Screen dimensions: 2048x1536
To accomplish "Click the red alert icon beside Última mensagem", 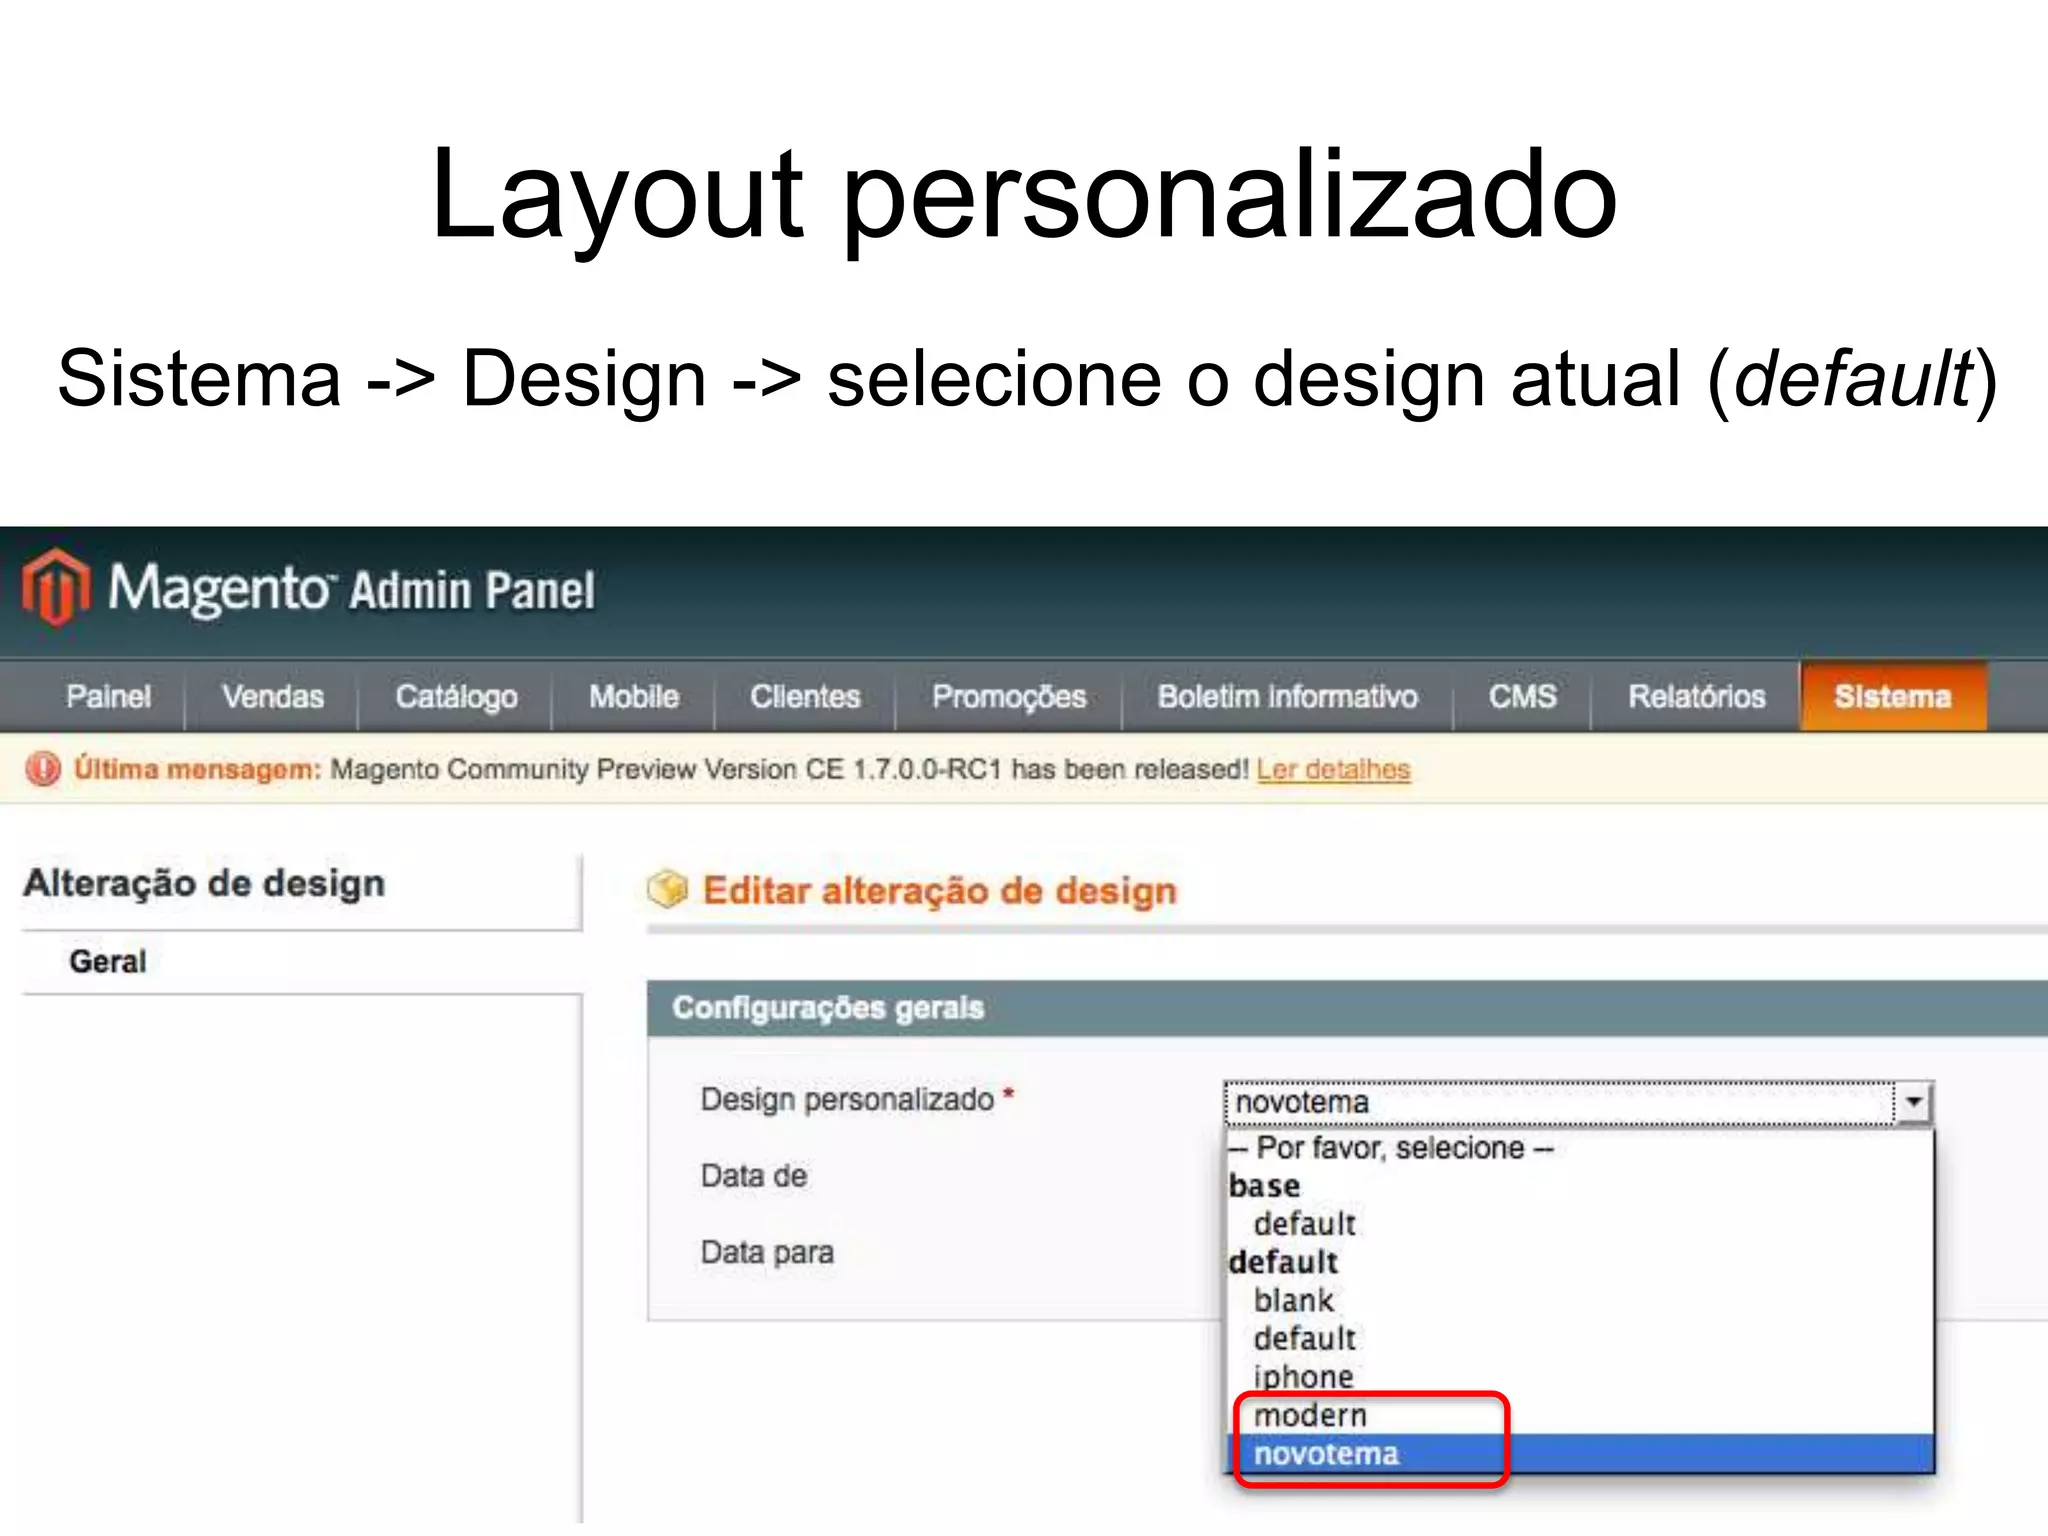I will pyautogui.click(x=43, y=769).
